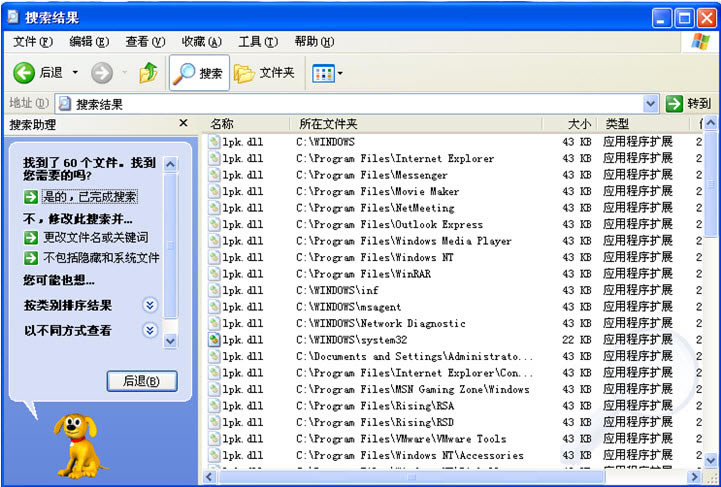Open the address bar dropdown
Viewport: 721px width, 487px height.
tap(650, 104)
